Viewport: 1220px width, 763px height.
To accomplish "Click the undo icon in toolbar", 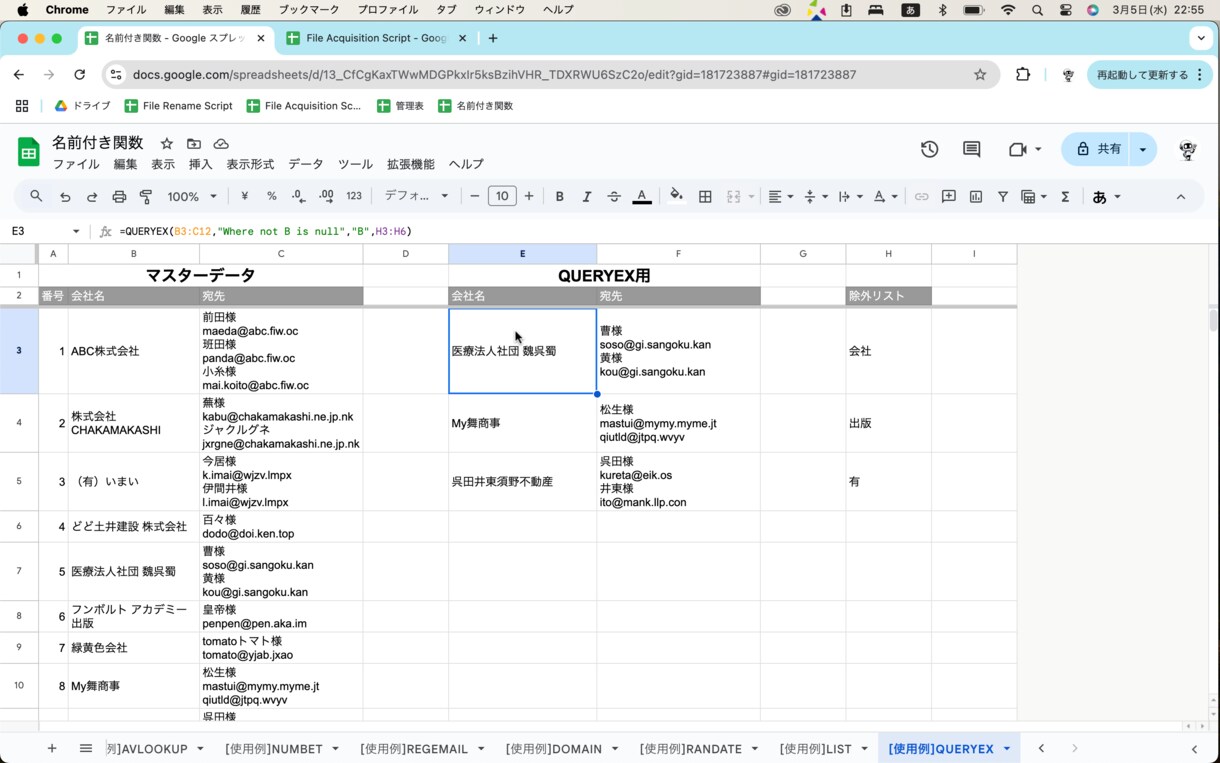I will (65, 197).
